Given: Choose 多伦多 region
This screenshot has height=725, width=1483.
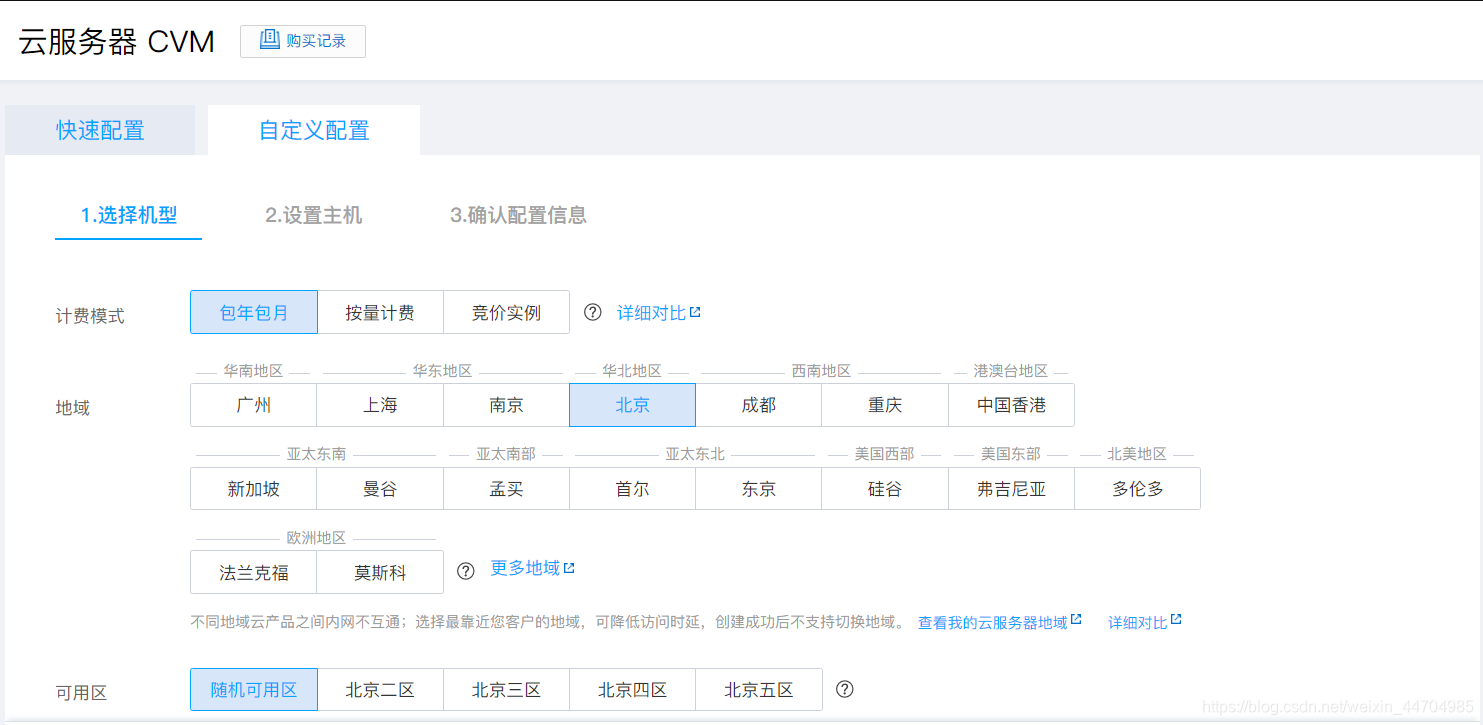Looking at the screenshot, I should coord(1138,489).
